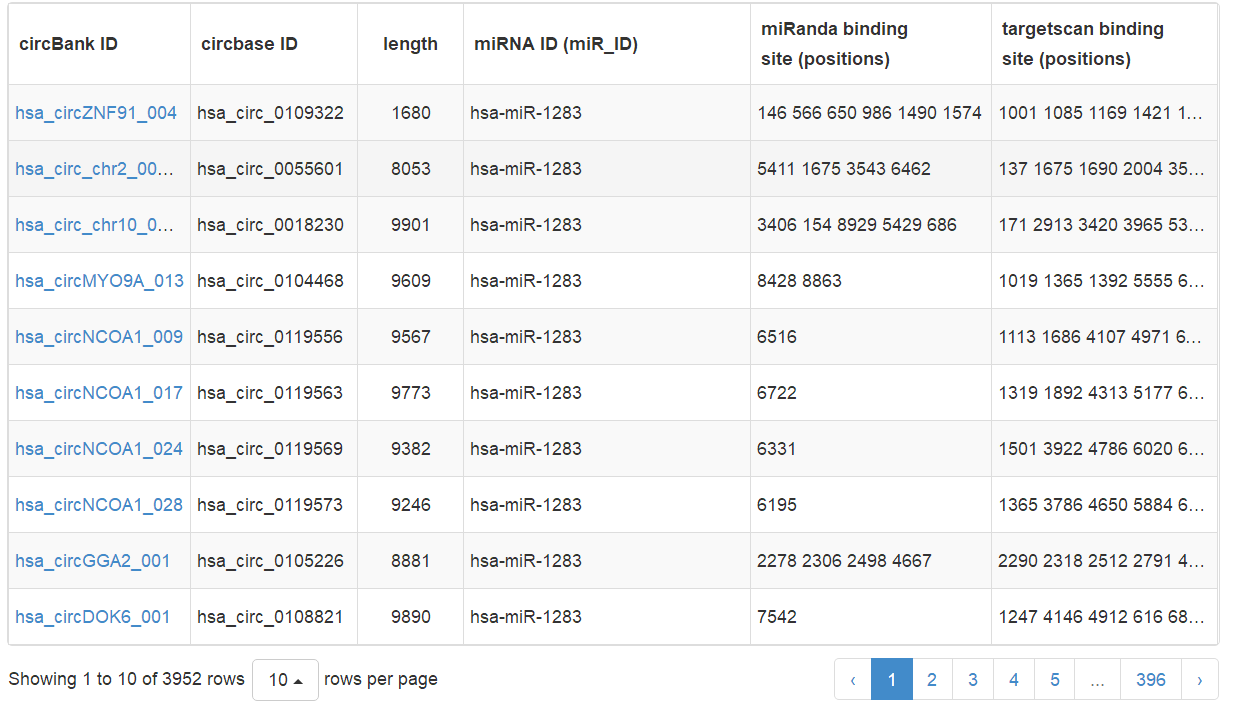Visit the hsa_circDOK6_001 link
The width and height of the screenshot is (1235, 713).
point(93,617)
